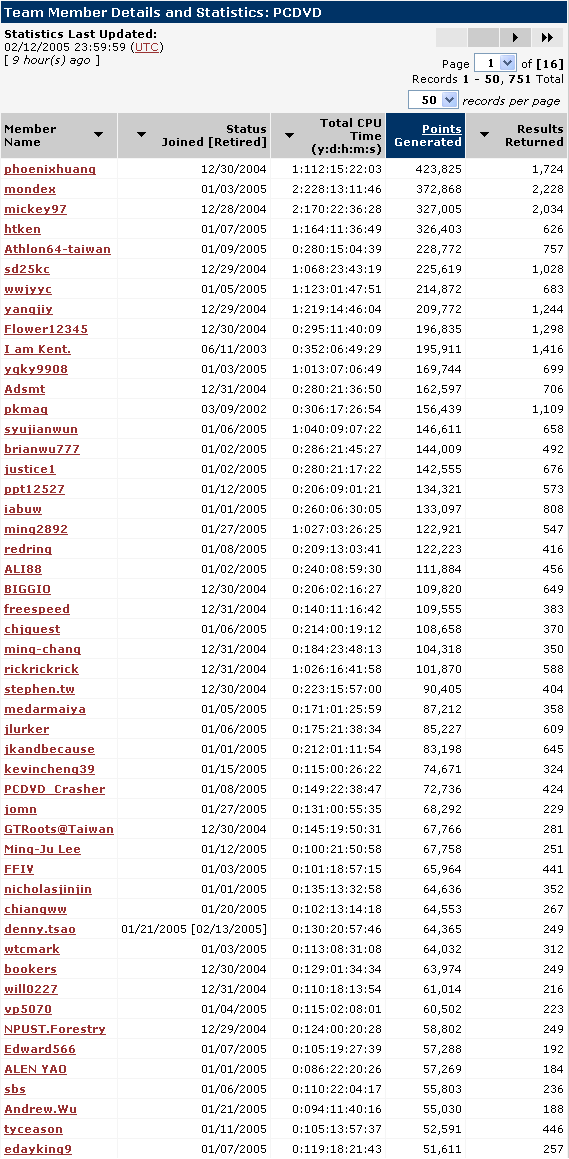Sort by Member Name arrow icon
The width and height of the screenshot is (569, 1159).
(98, 135)
